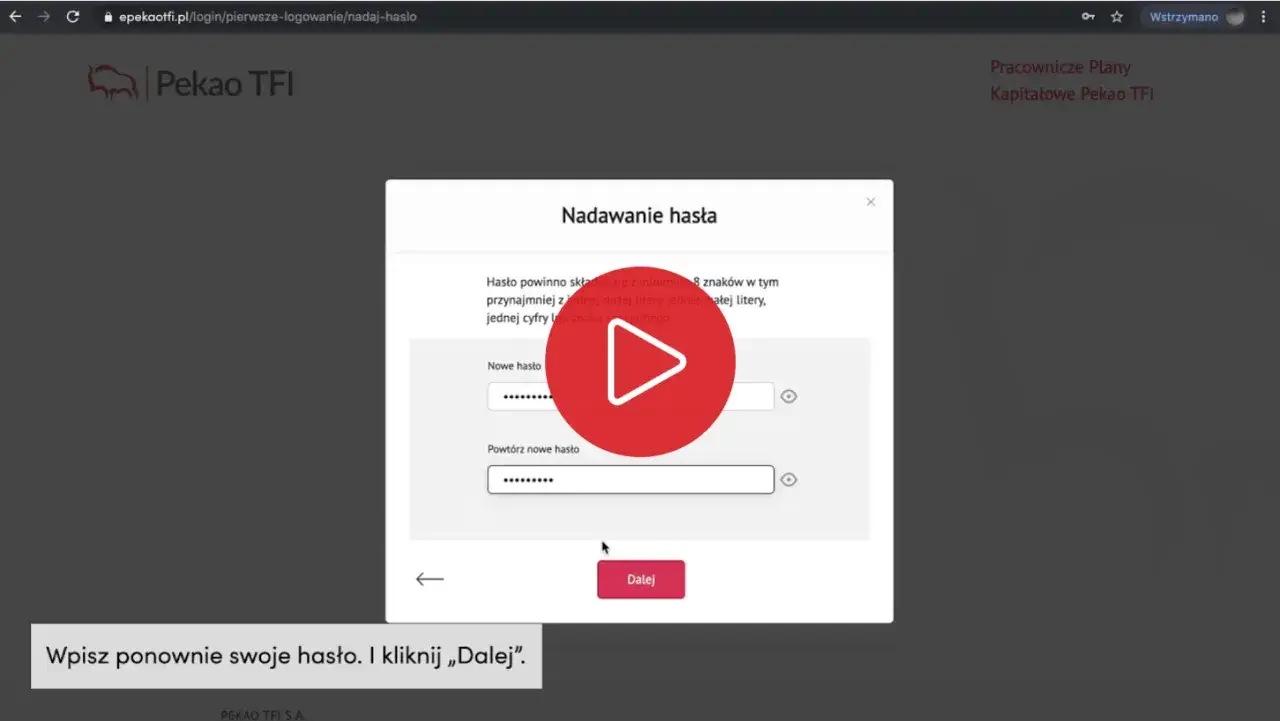Show the password in Nowe hasło
The height and width of the screenshot is (721, 1280).
tap(788, 397)
